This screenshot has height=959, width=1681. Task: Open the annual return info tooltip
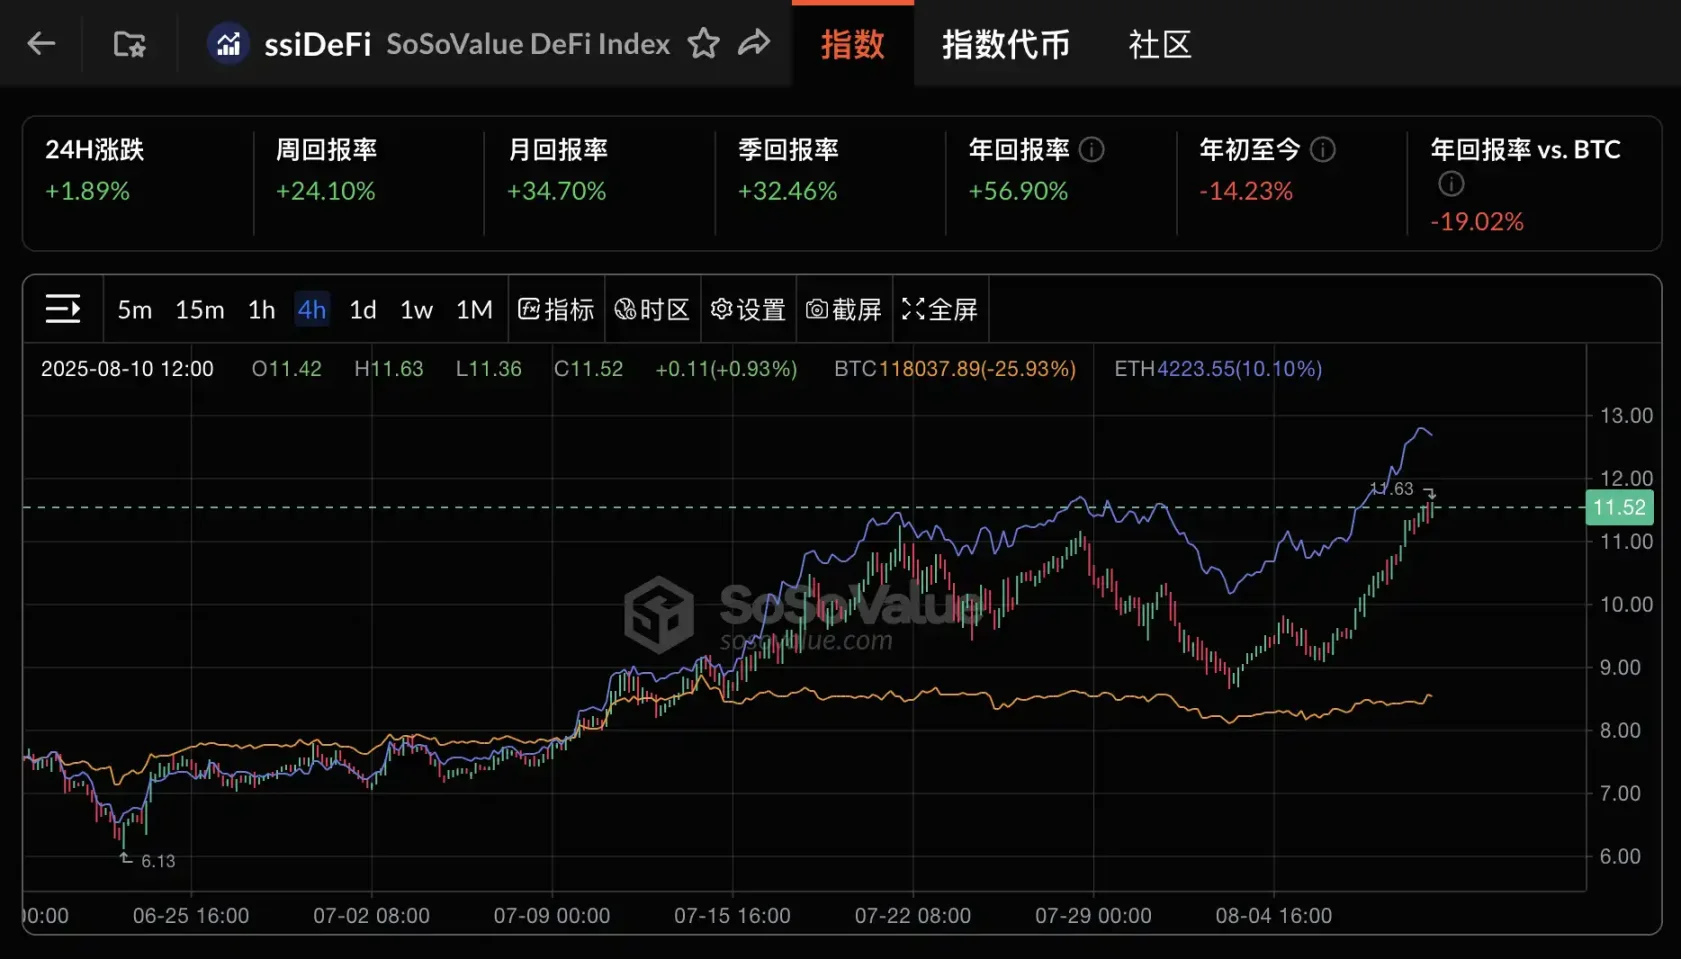pyautogui.click(x=1092, y=150)
